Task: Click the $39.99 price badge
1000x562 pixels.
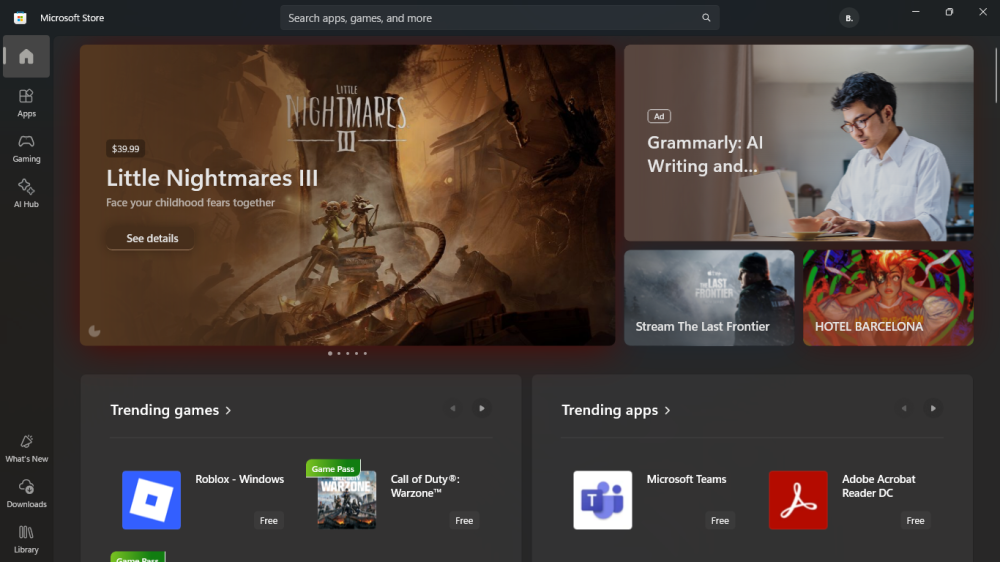Action: pos(125,149)
